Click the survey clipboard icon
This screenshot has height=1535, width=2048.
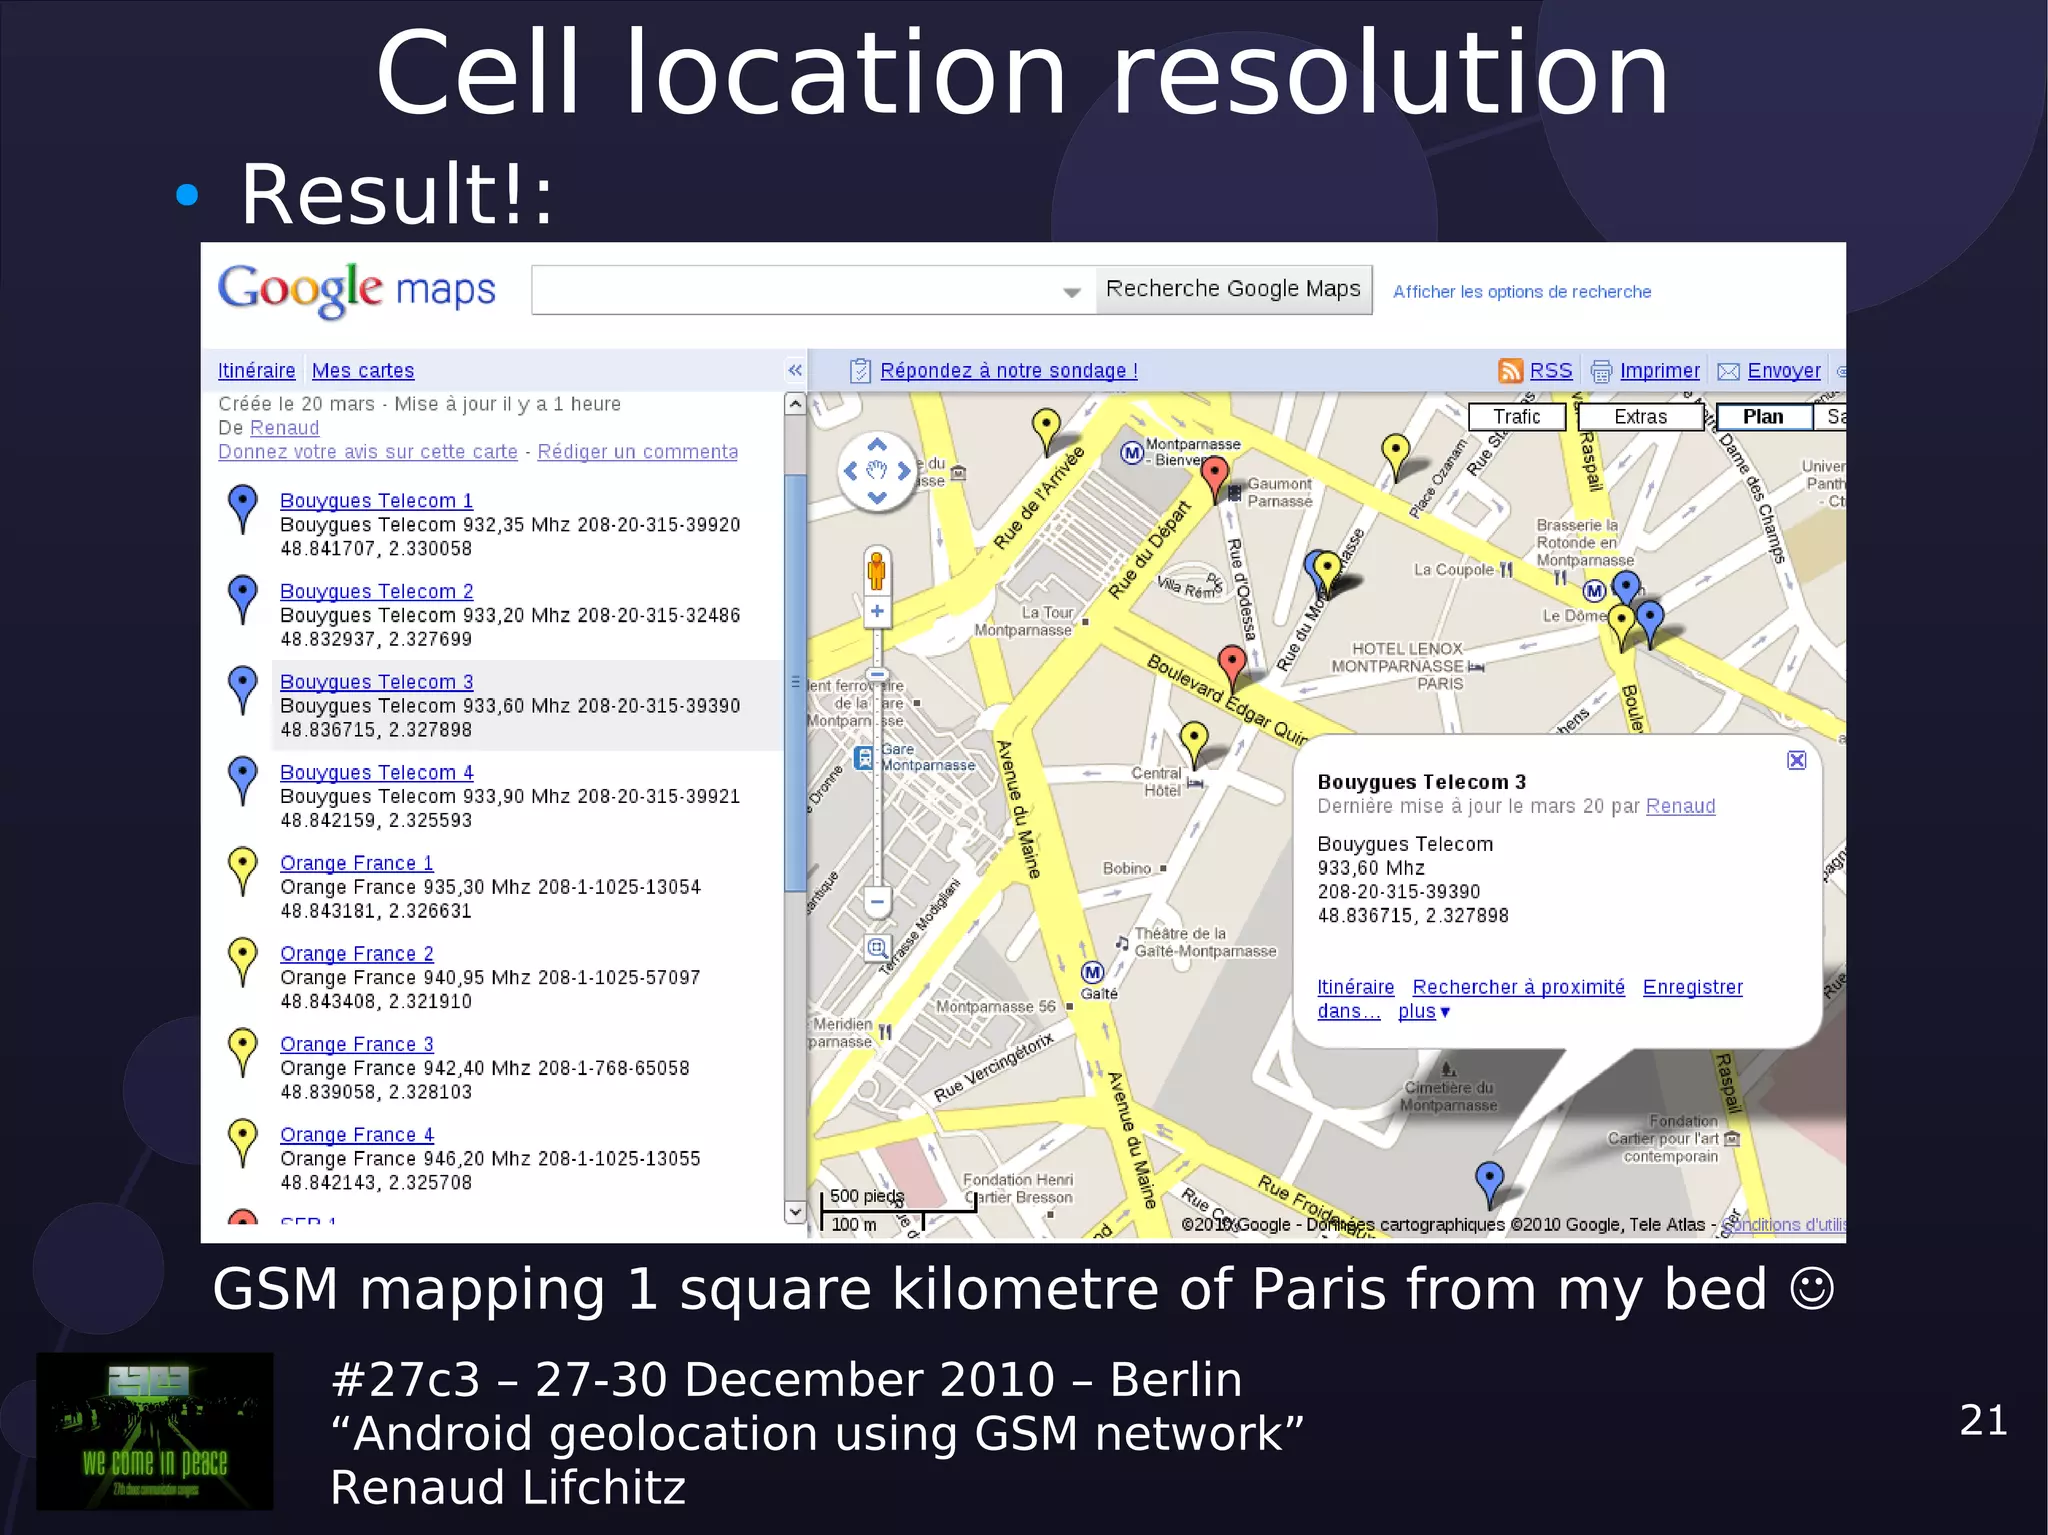(860, 371)
